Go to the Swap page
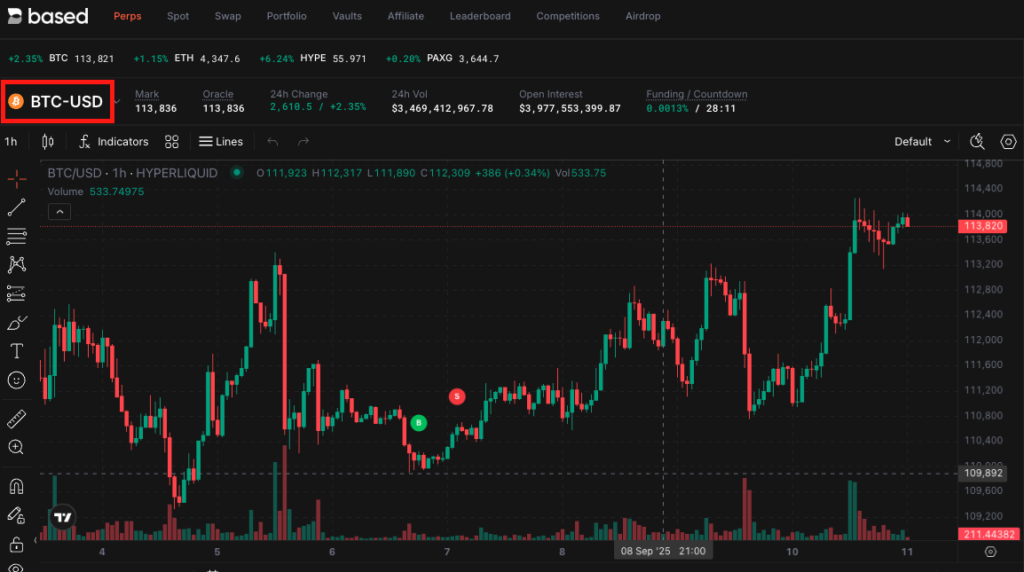This screenshot has height=572, width=1024. 228,16
